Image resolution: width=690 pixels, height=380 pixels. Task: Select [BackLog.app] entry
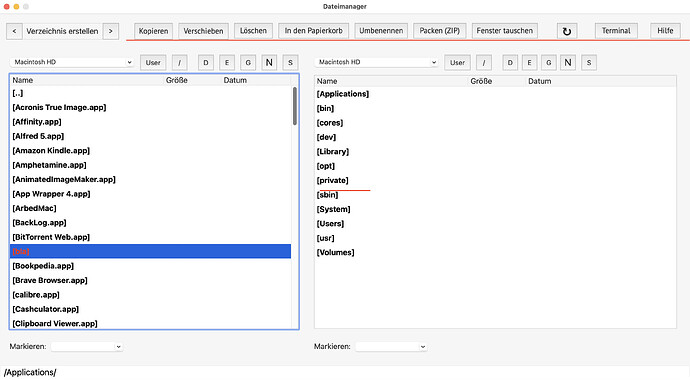click(150, 223)
